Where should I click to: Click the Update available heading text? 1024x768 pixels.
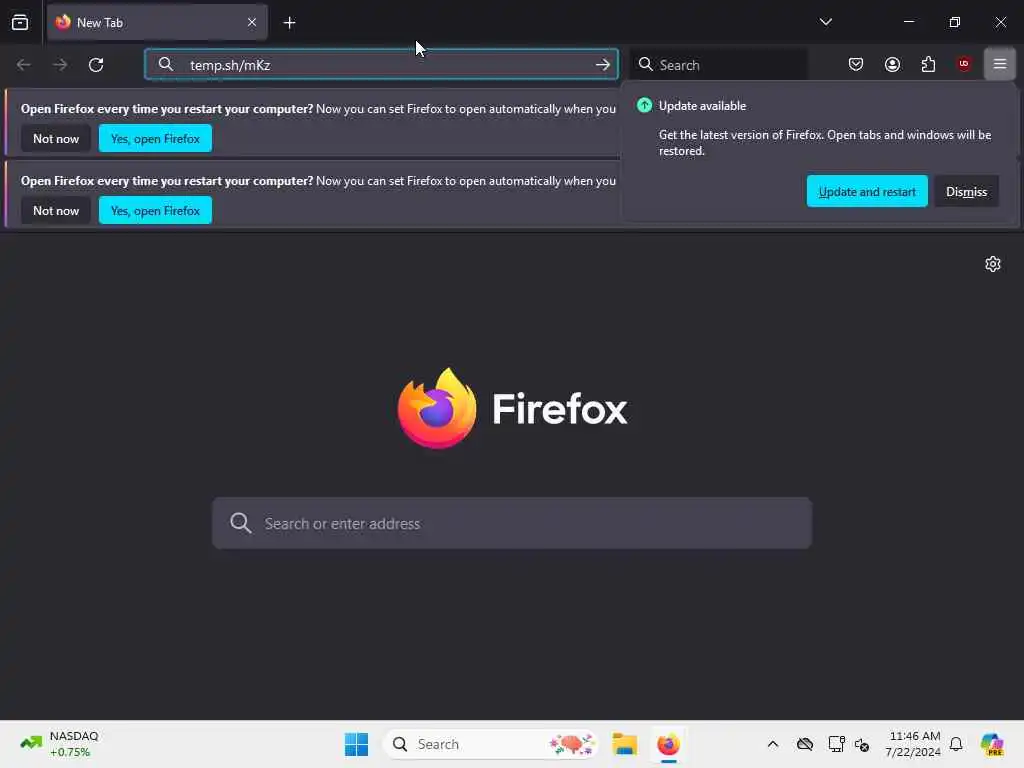coord(702,106)
